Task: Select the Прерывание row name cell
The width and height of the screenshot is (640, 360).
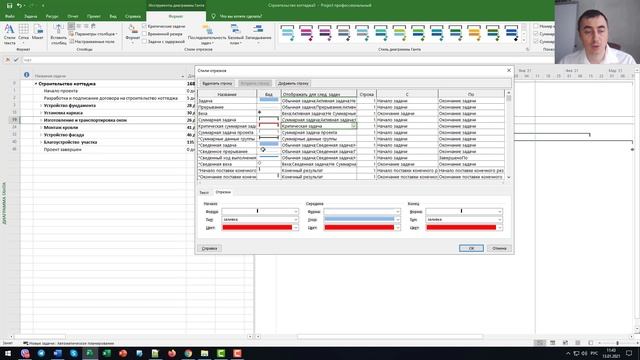Action: [x=227, y=107]
